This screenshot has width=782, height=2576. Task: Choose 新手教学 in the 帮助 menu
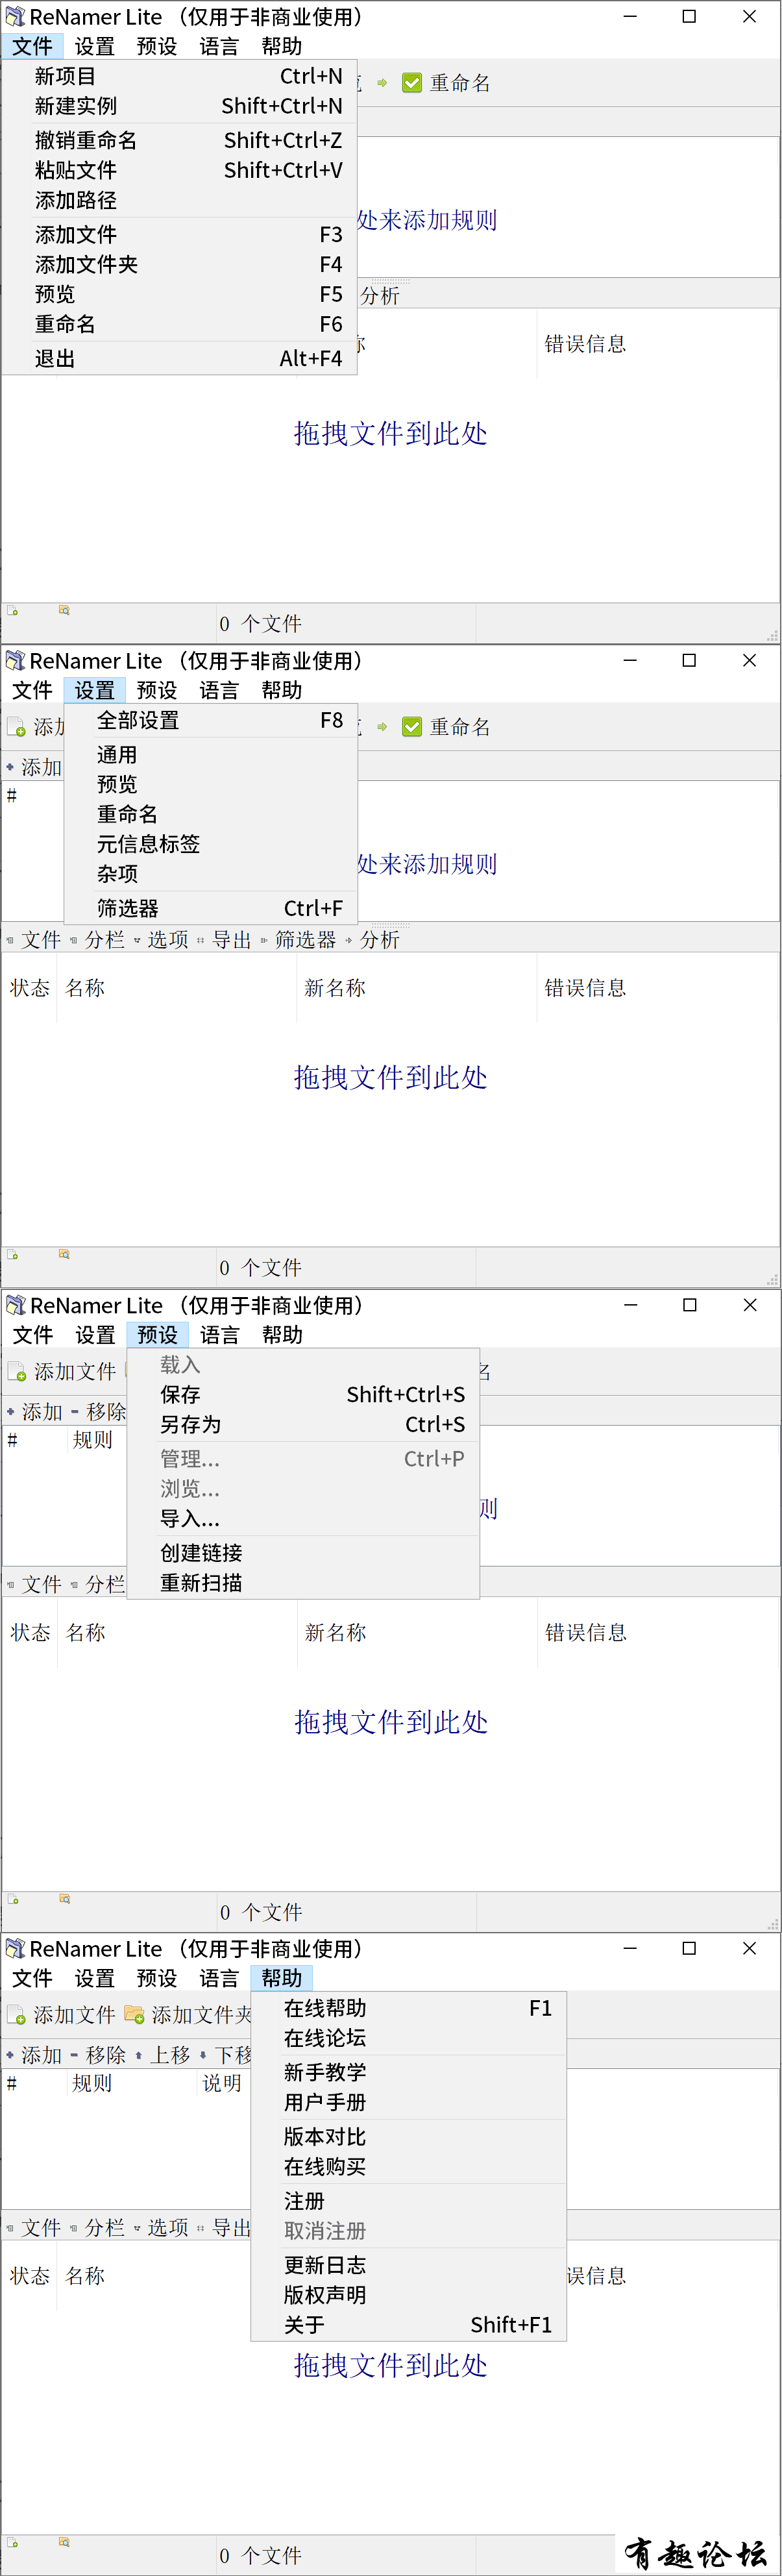pos(409,2072)
